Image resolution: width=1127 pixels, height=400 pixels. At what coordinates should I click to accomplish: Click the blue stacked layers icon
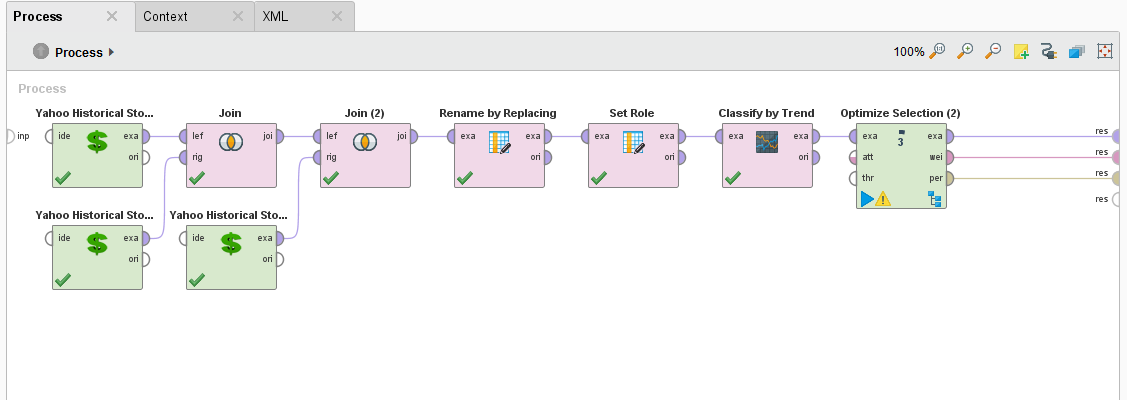[1076, 52]
